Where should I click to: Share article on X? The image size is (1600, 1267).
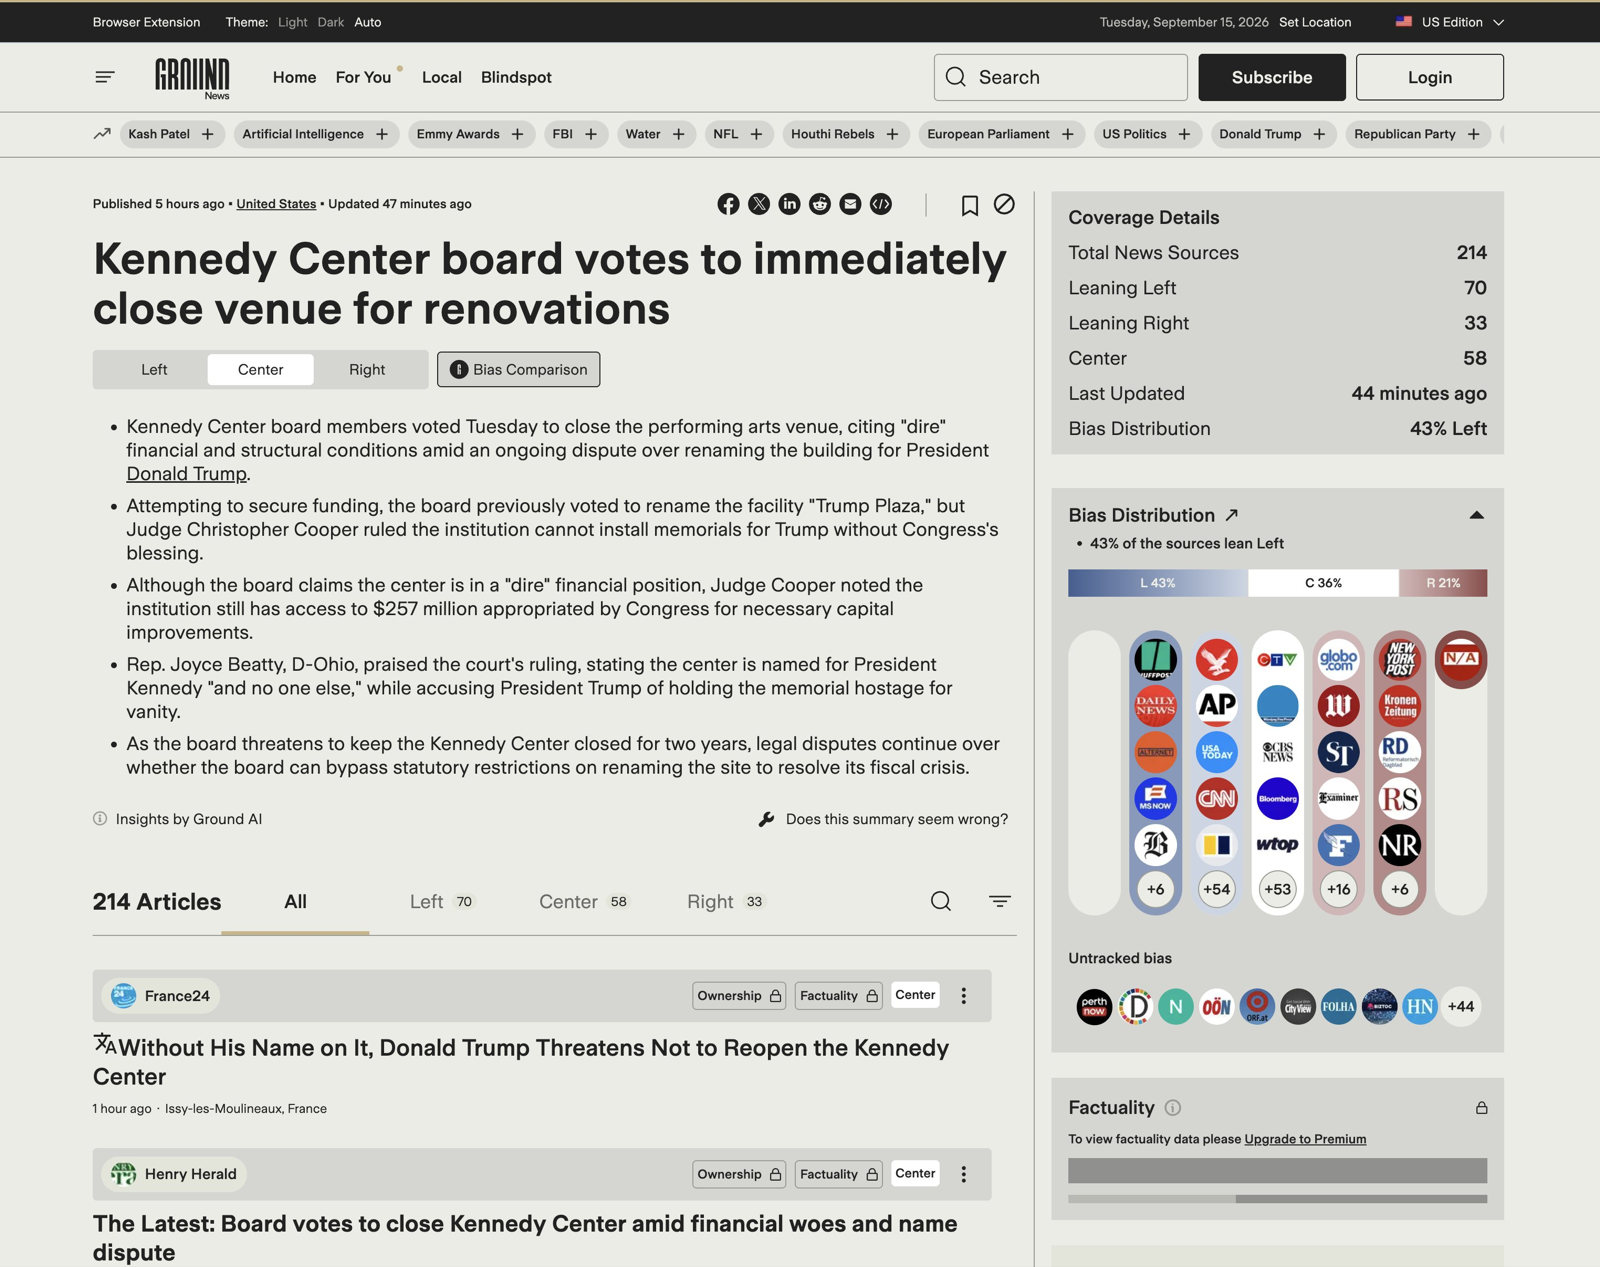[x=759, y=204]
